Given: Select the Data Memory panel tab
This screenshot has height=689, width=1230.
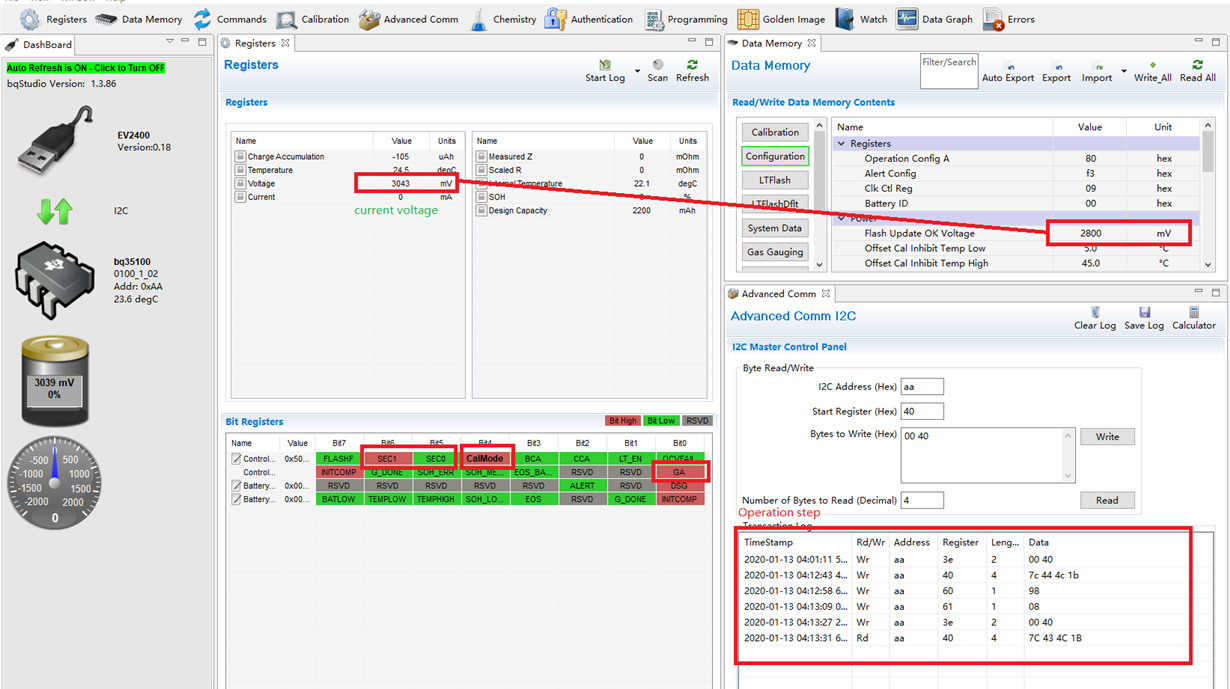Looking at the screenshot, I should [x=772, y=43].
